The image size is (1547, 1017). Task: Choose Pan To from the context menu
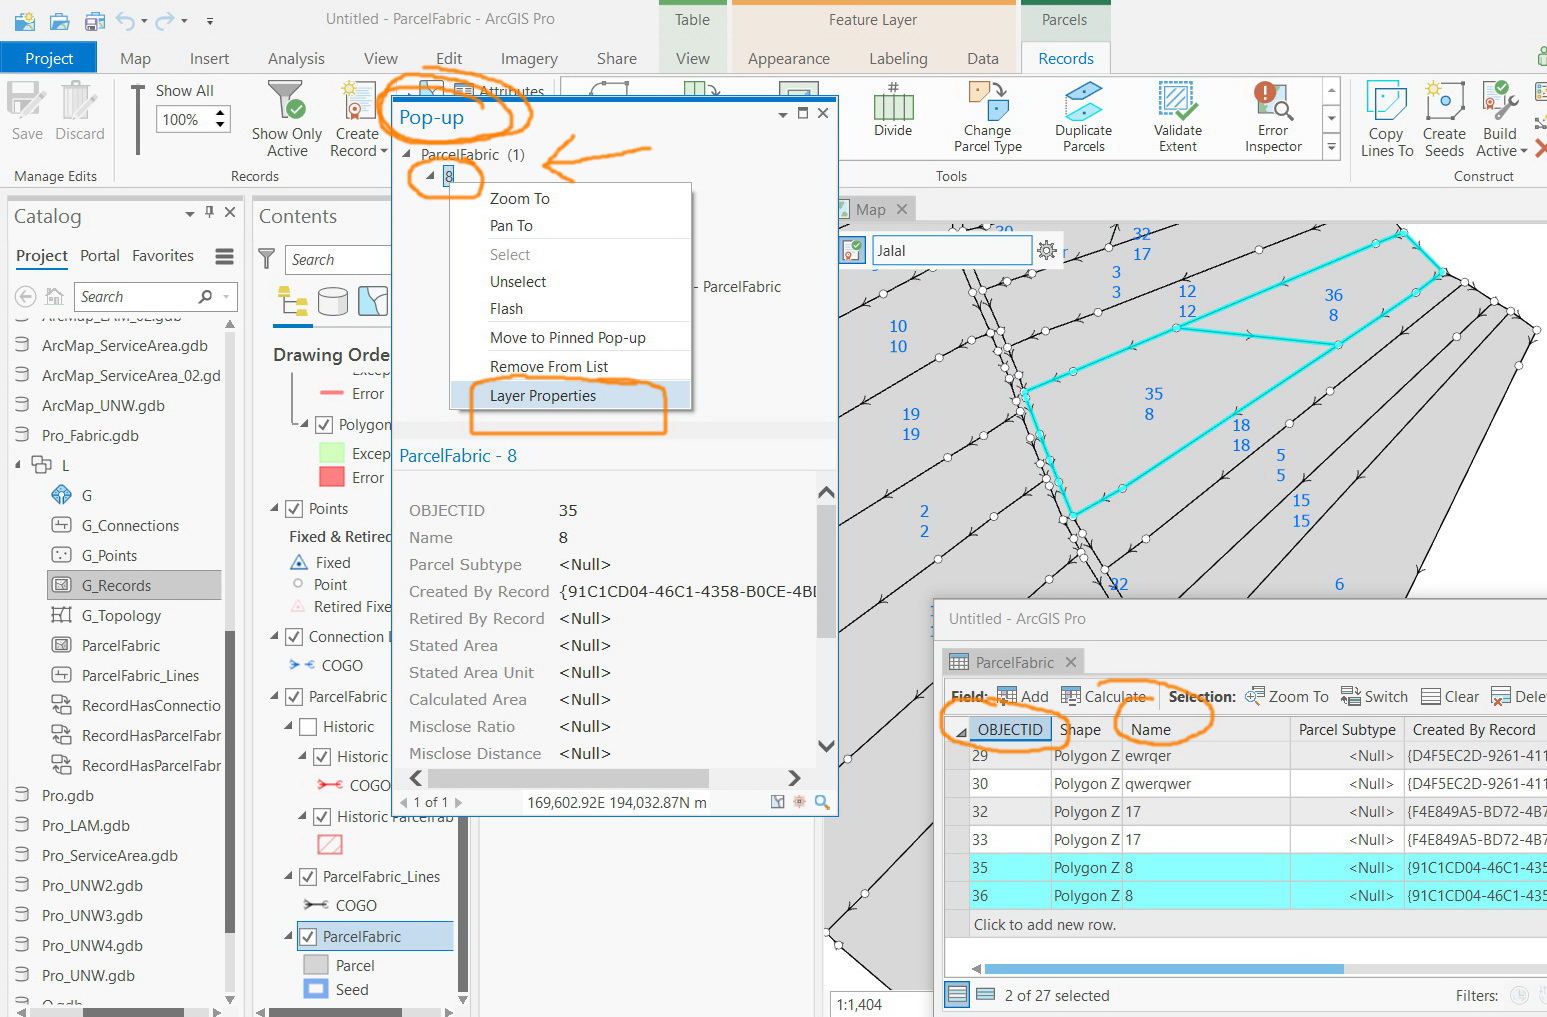(570, 226)
